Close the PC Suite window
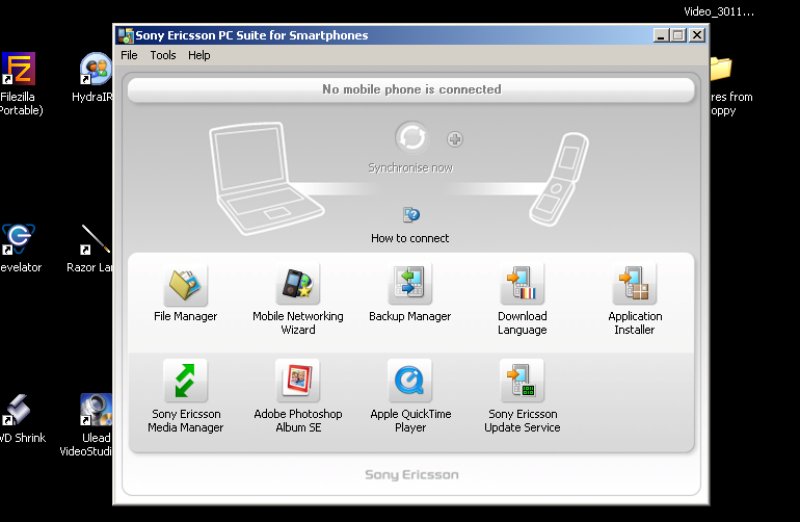The width and height of the screenshot is (800, 522). point(696,35)
